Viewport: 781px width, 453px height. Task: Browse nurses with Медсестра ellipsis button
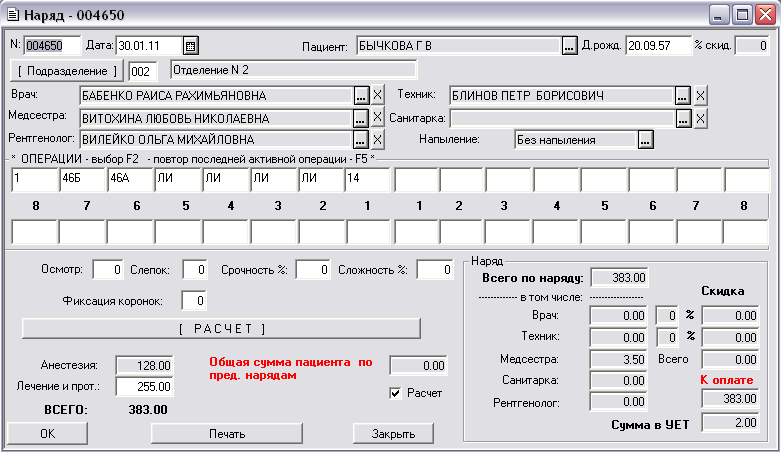[x=361, y=118]
